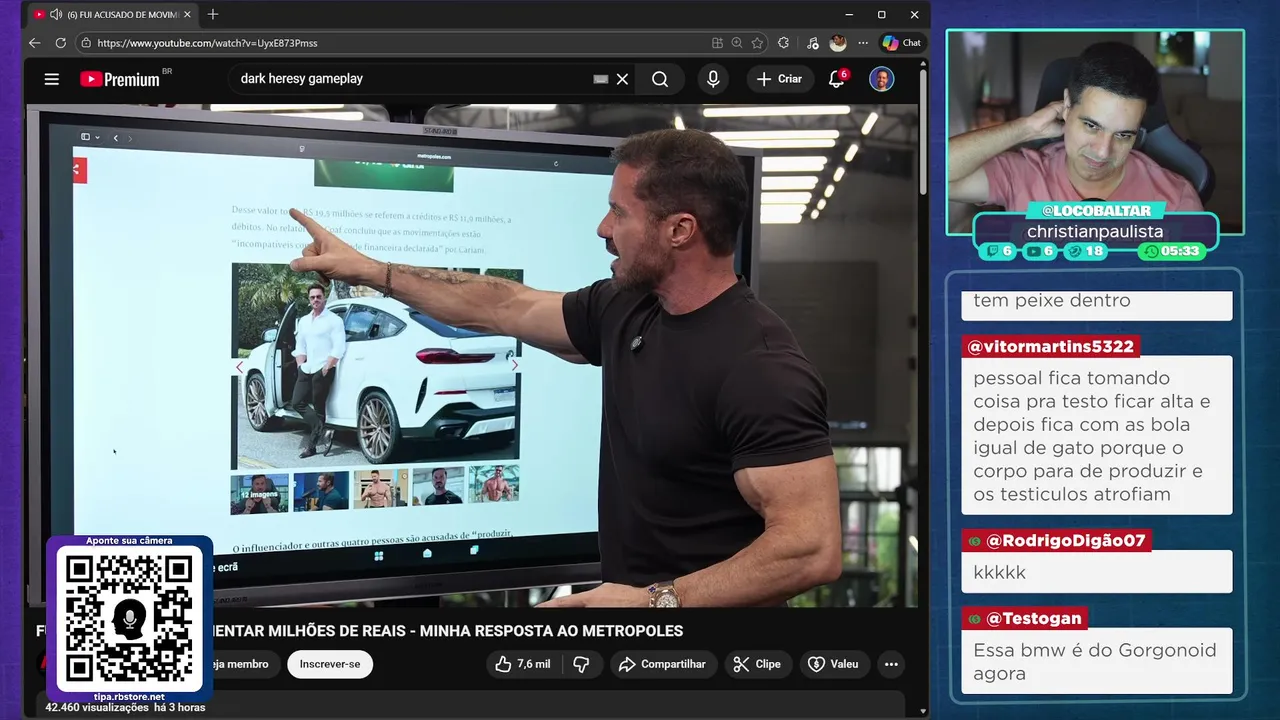1280x720 pixels.
Task: Click the Inscrever-se subscribe button
Action: [330, 664]
